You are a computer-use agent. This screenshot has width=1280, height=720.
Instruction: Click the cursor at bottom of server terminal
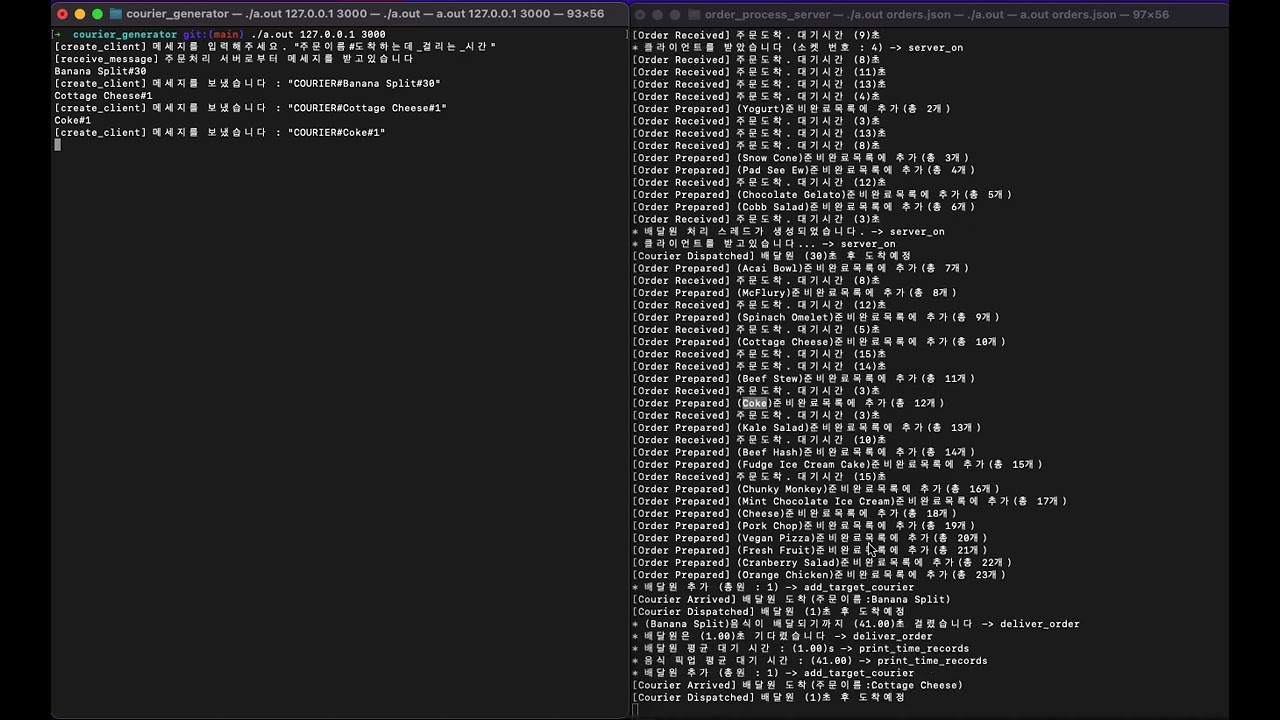coord(635,710)
